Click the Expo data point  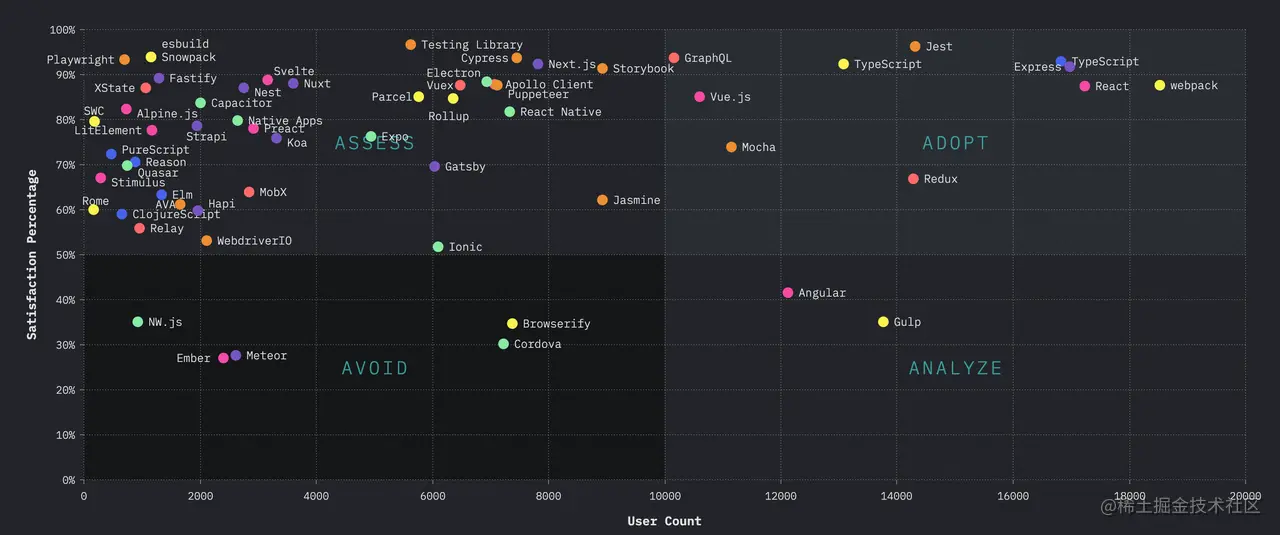click(x=370, y=137)
